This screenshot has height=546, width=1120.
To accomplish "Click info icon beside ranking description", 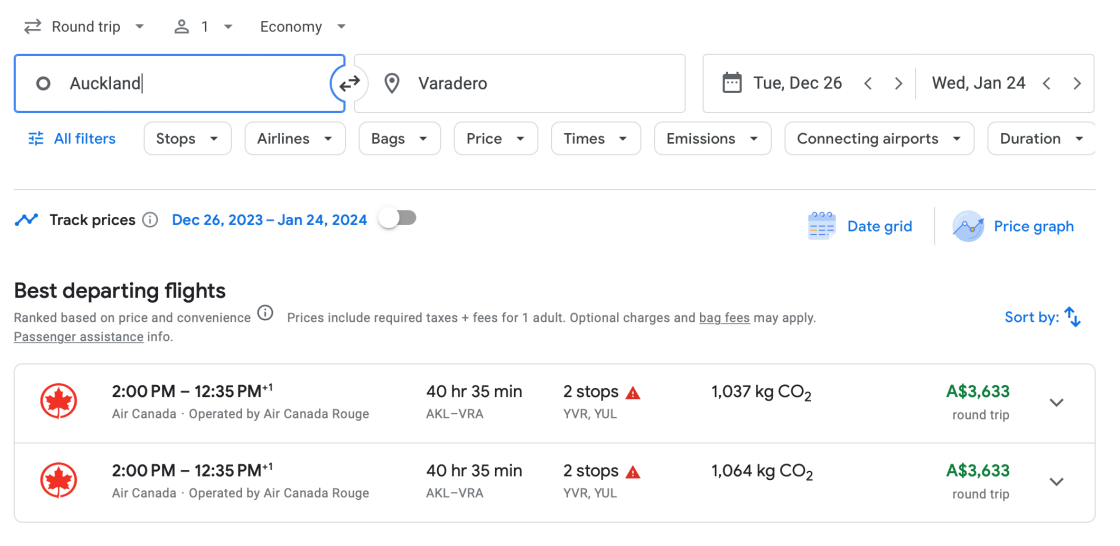I will pos(265,313).
